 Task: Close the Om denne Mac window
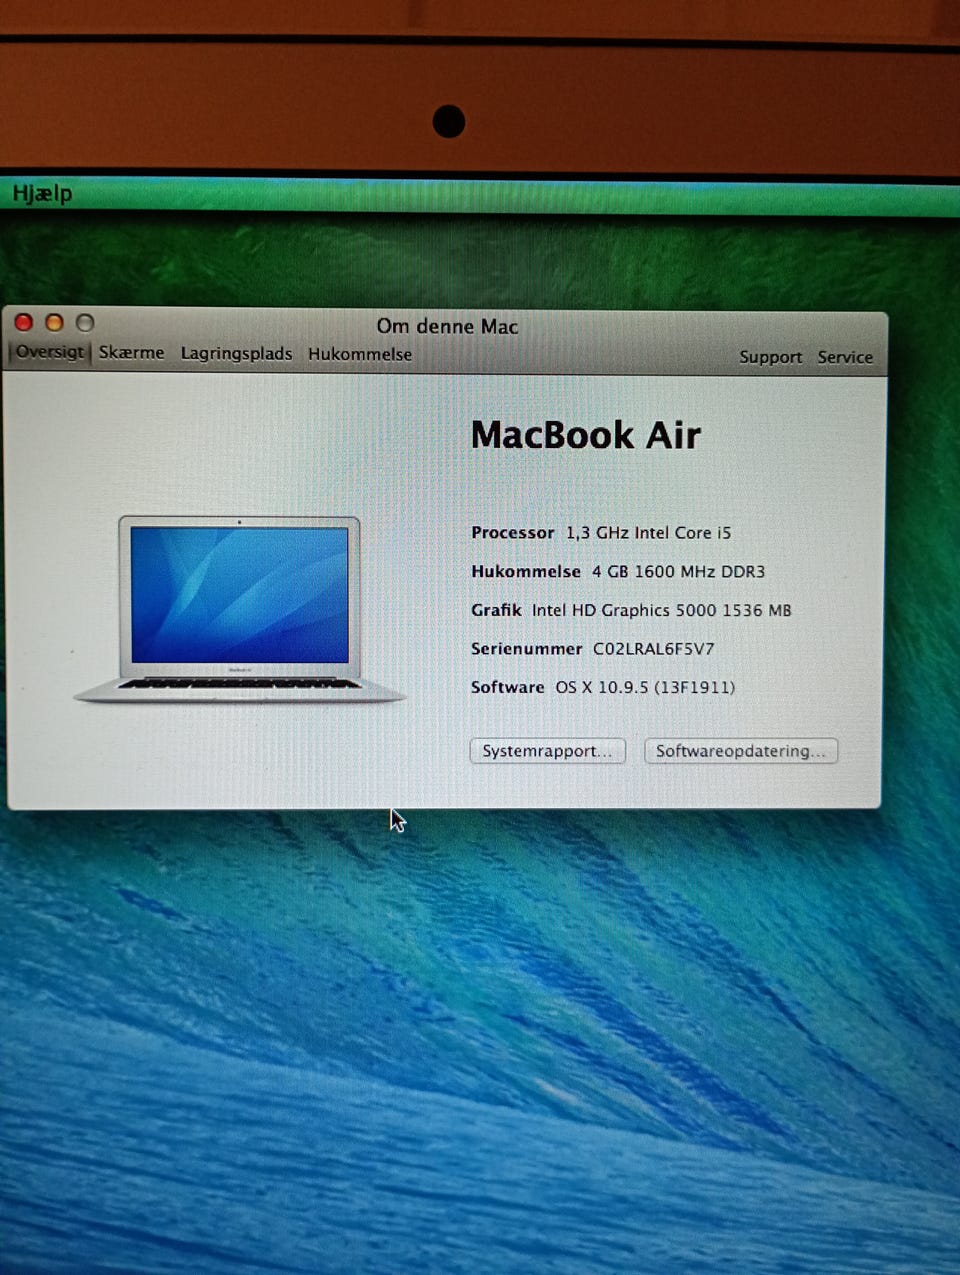[24, 322]
